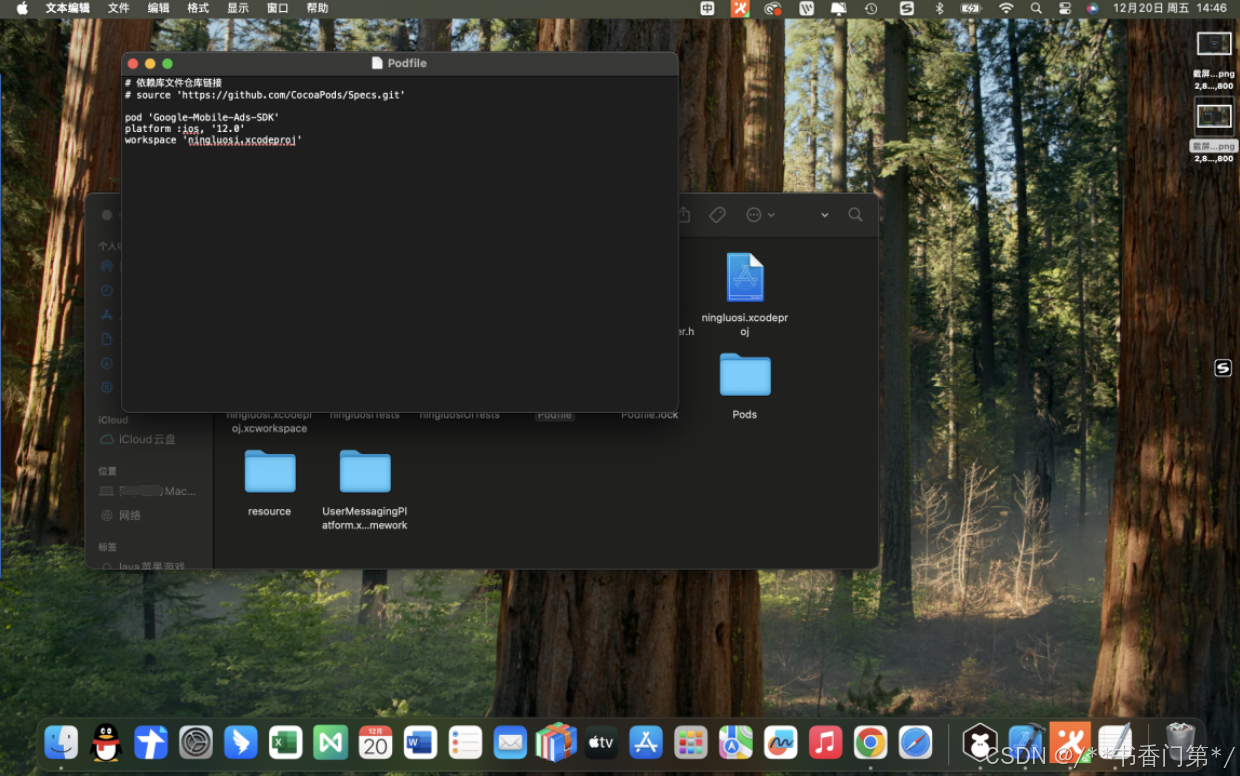Click the Wi-Fi menu bar icon

tap(1006, 8)
